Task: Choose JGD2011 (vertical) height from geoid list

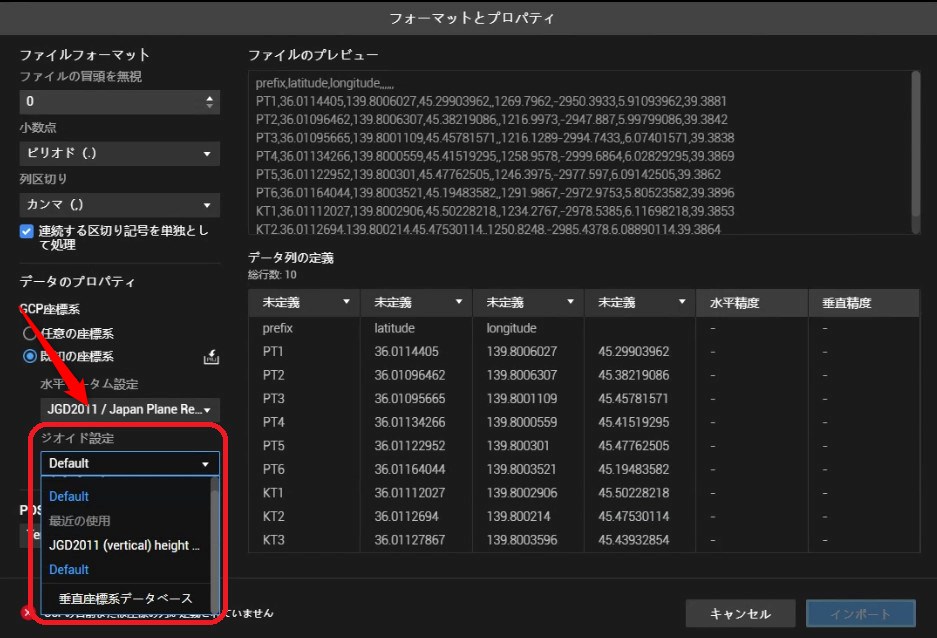Action: point(125,545)
